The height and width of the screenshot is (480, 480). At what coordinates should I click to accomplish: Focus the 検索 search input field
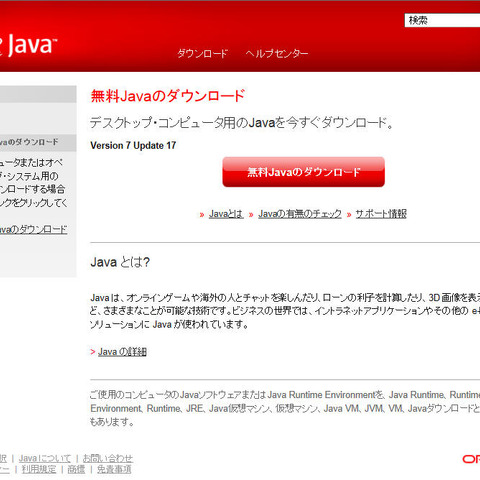[442, 20]
